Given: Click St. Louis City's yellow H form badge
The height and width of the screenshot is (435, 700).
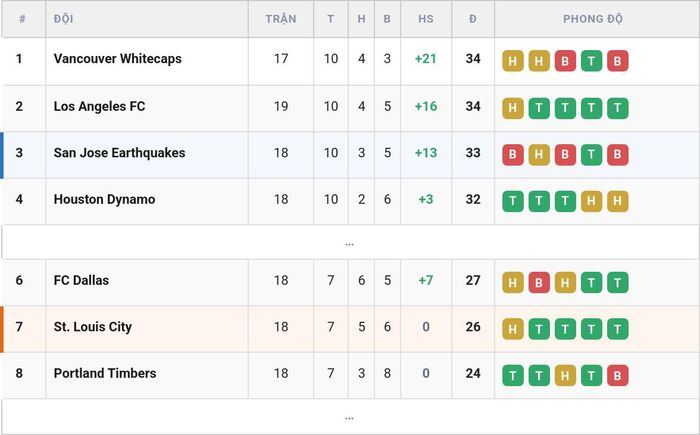Looking at the screenshot, I should pyautogui.click(x=512, y=329).
